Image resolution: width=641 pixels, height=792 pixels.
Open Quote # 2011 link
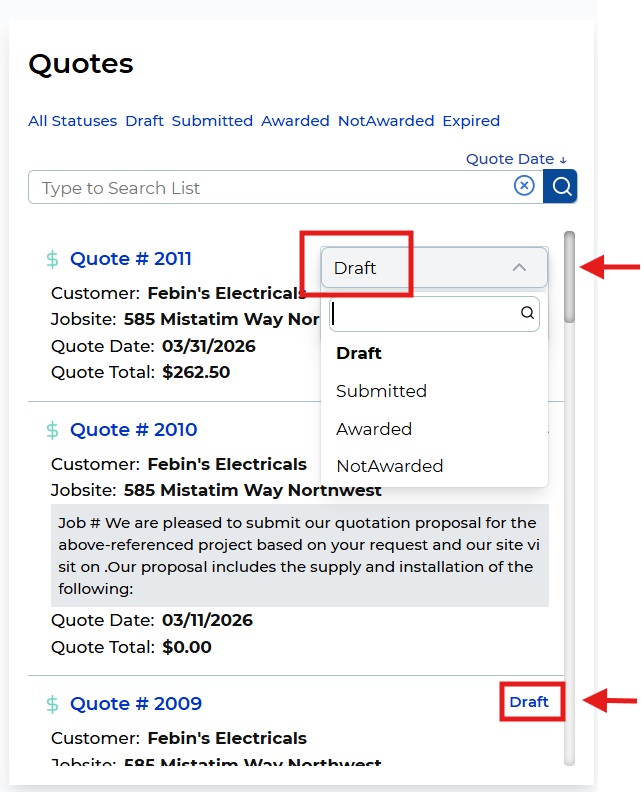pyautogui.click(x=130, y=259)
